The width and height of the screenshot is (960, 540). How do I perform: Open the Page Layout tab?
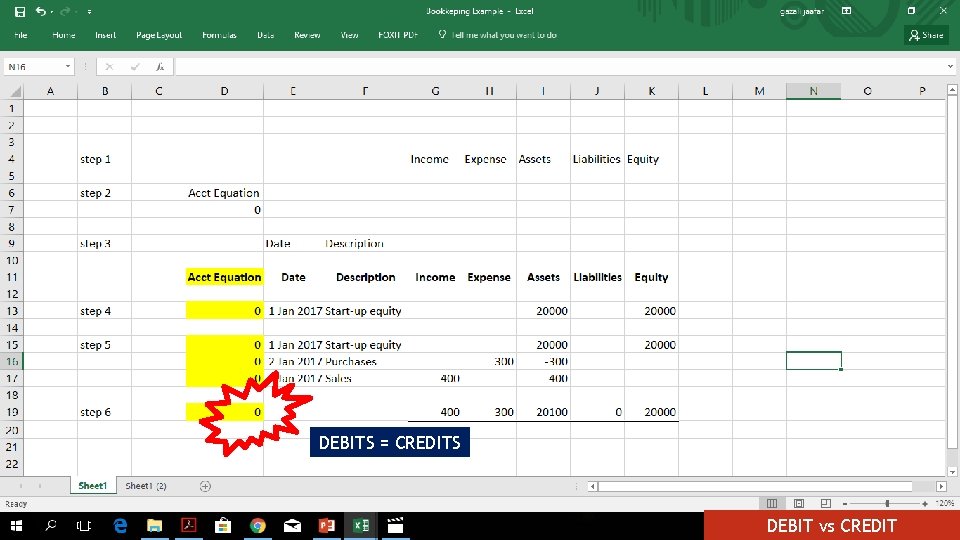pos(159,35)
